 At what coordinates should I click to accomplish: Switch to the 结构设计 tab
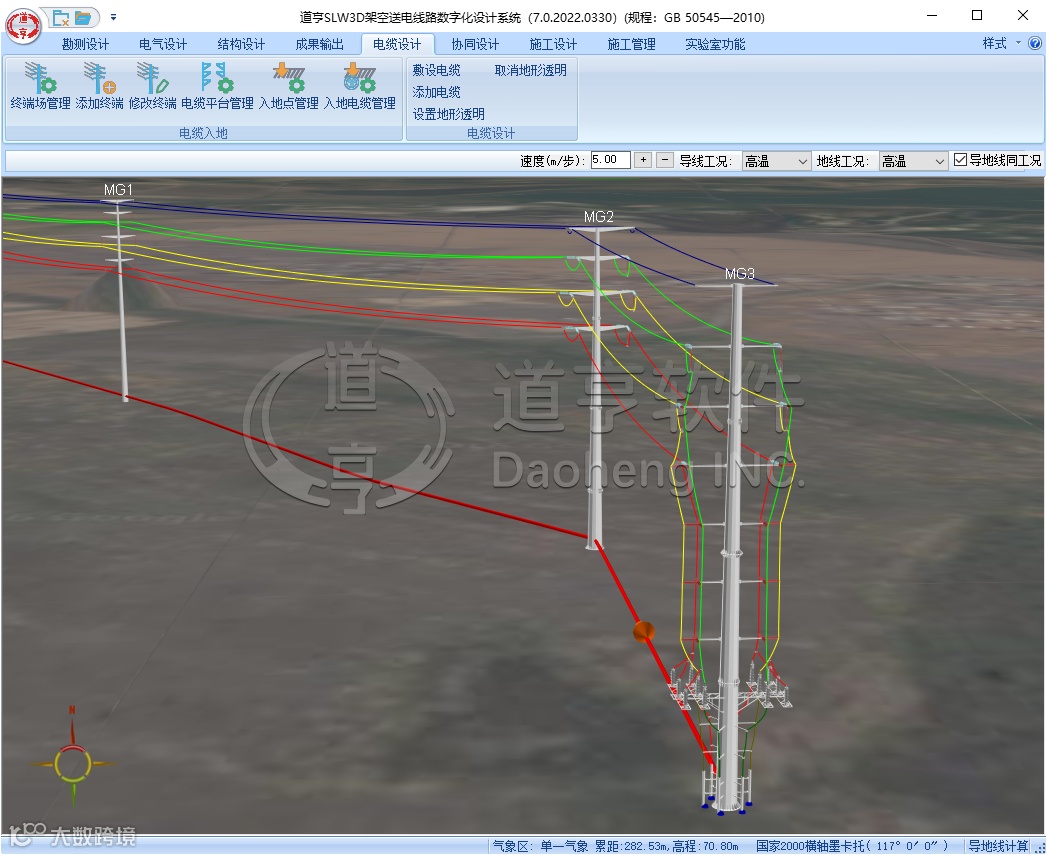(241, 44)
